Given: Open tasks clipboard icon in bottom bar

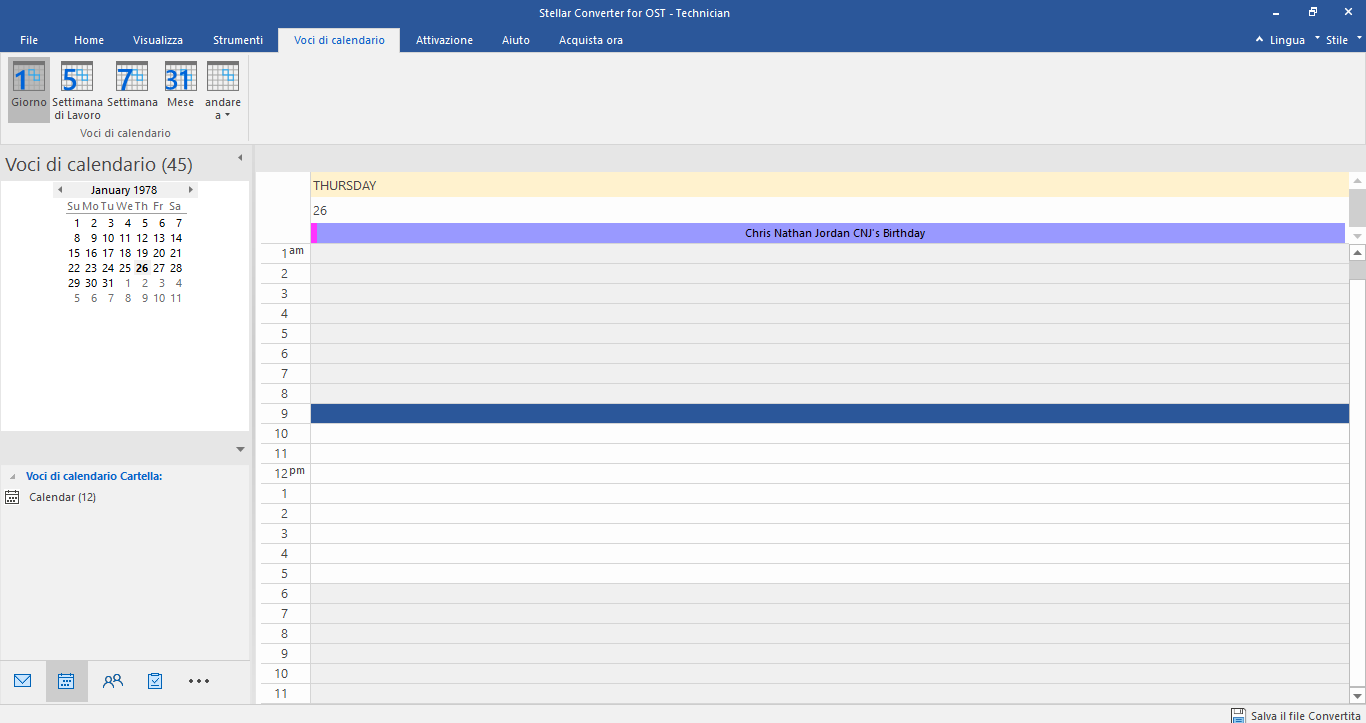Looking at the screenshot, I should (x=155, y=681).
